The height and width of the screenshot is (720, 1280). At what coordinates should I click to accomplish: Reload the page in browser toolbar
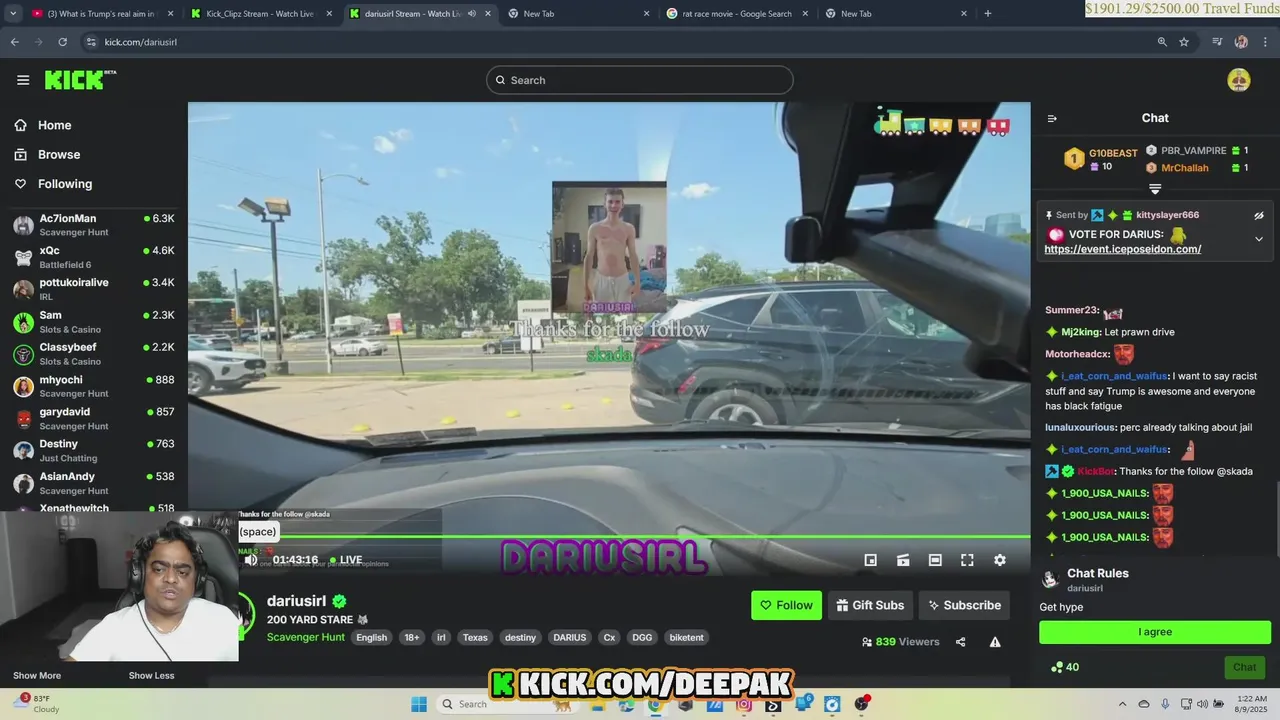pyautogui.click(x=62, y=42)
